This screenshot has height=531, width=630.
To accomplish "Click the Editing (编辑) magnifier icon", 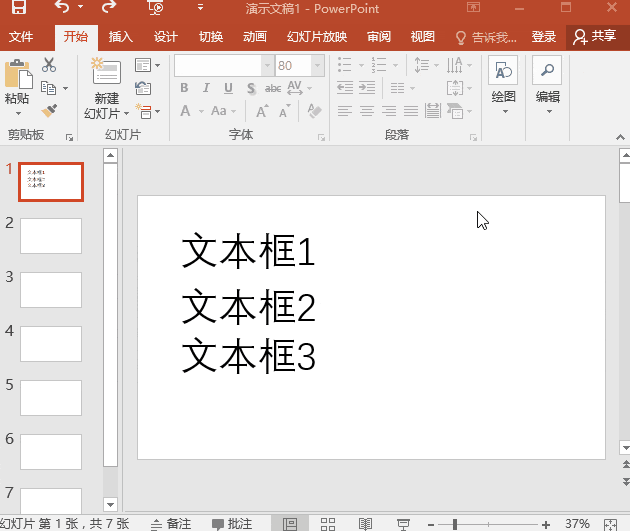I will (x=547, y=70).
